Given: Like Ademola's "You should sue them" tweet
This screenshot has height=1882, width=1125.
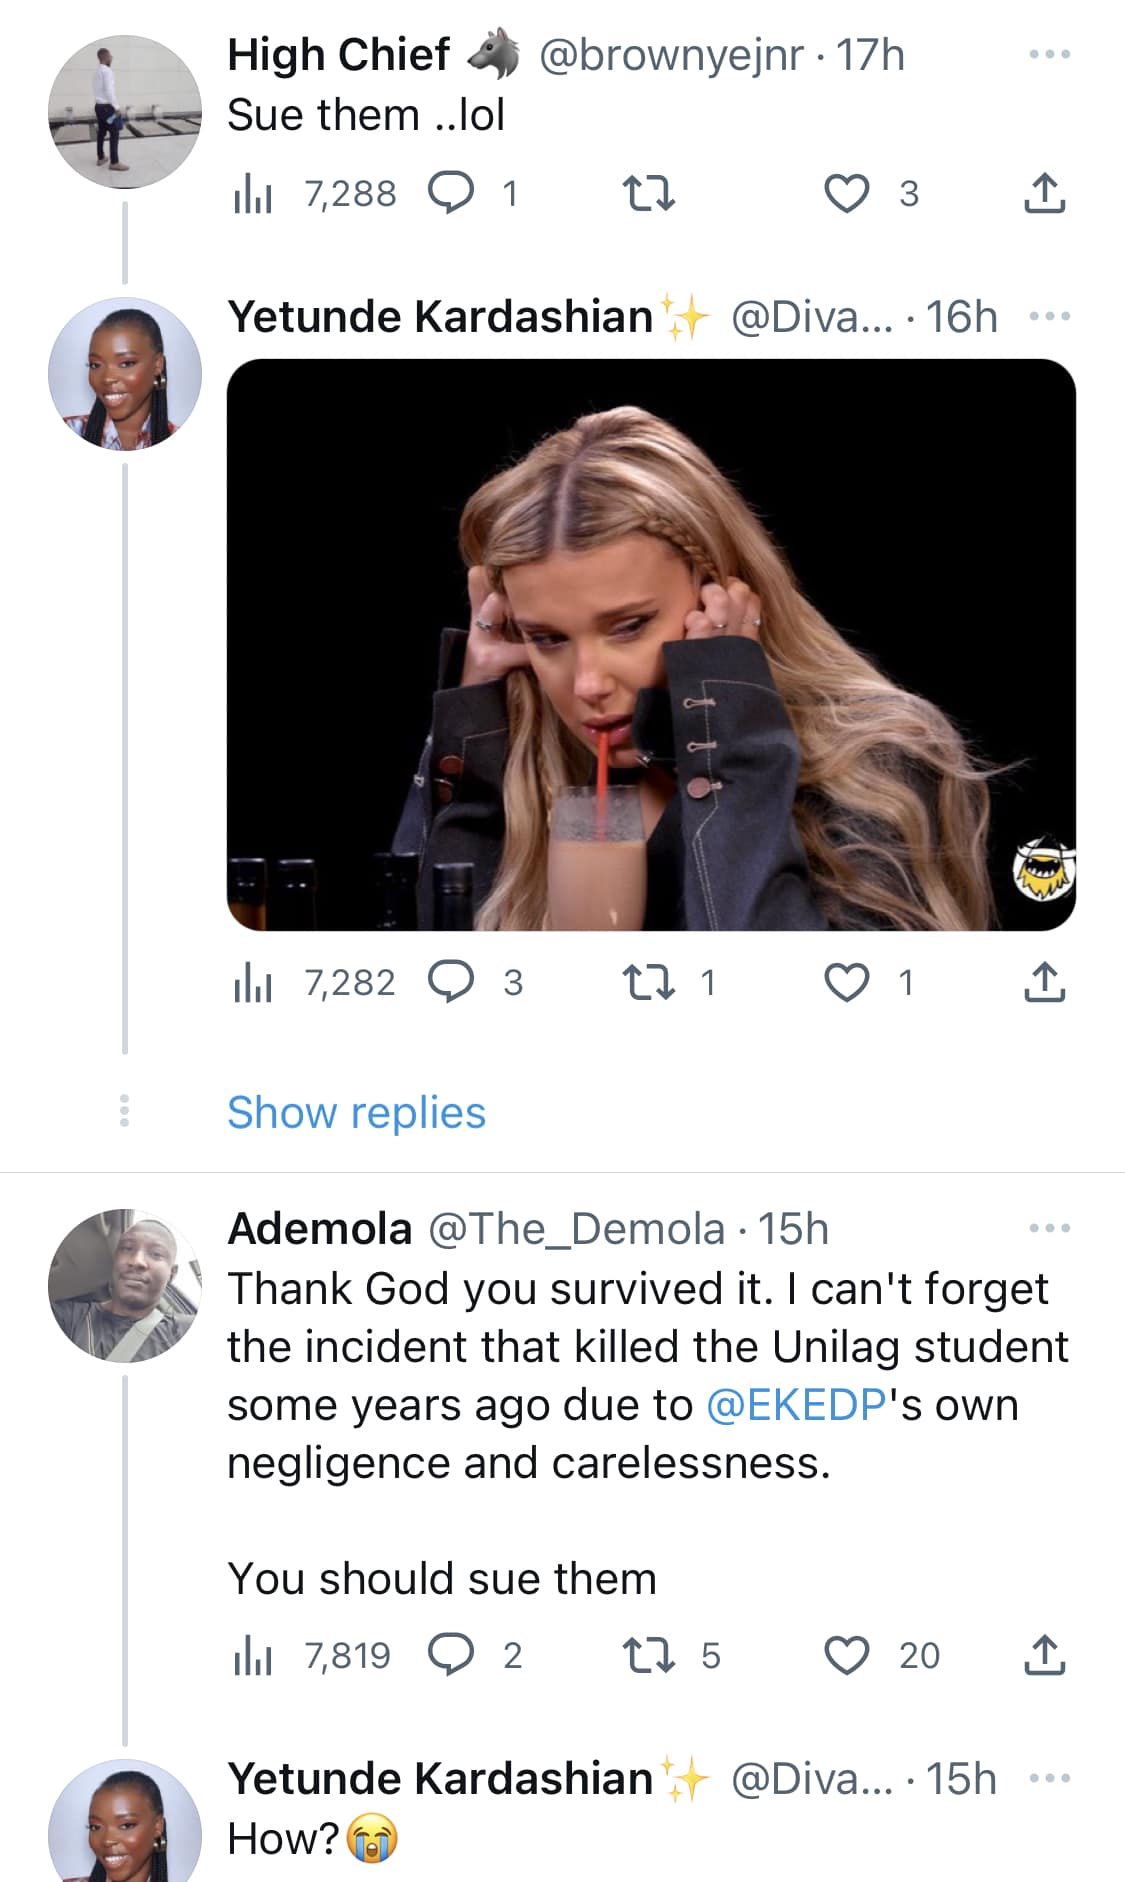Looking at the screenshot, I should [846, 1656].
